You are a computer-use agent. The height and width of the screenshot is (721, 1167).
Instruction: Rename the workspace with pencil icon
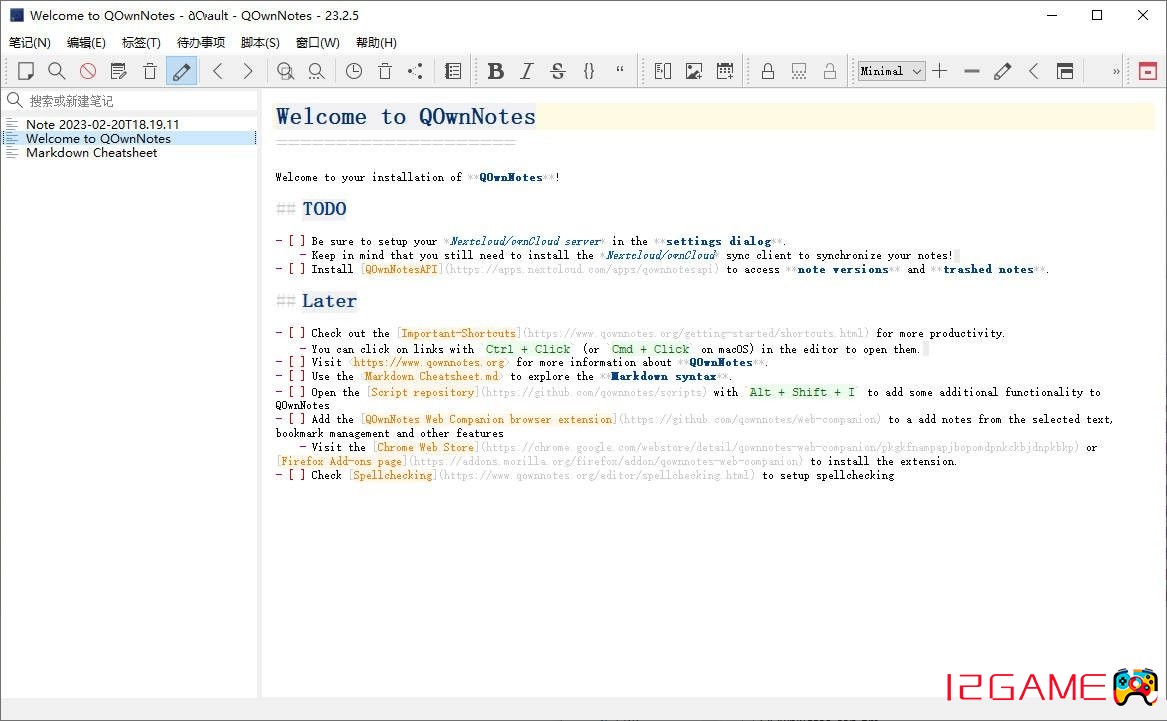(x=1003, y=71)
